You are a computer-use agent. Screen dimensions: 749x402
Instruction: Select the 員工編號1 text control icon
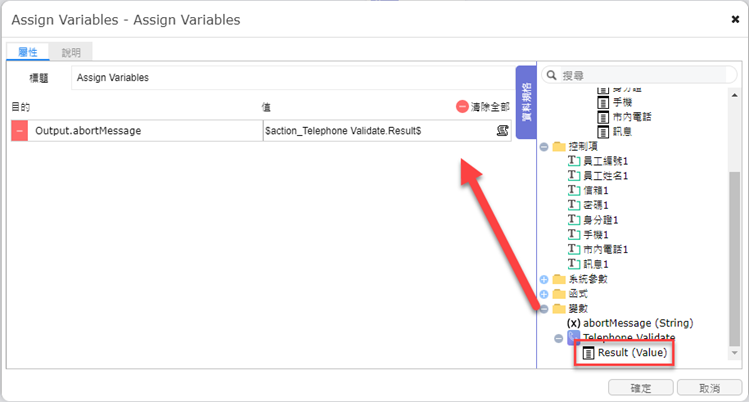tap(574, 161)
